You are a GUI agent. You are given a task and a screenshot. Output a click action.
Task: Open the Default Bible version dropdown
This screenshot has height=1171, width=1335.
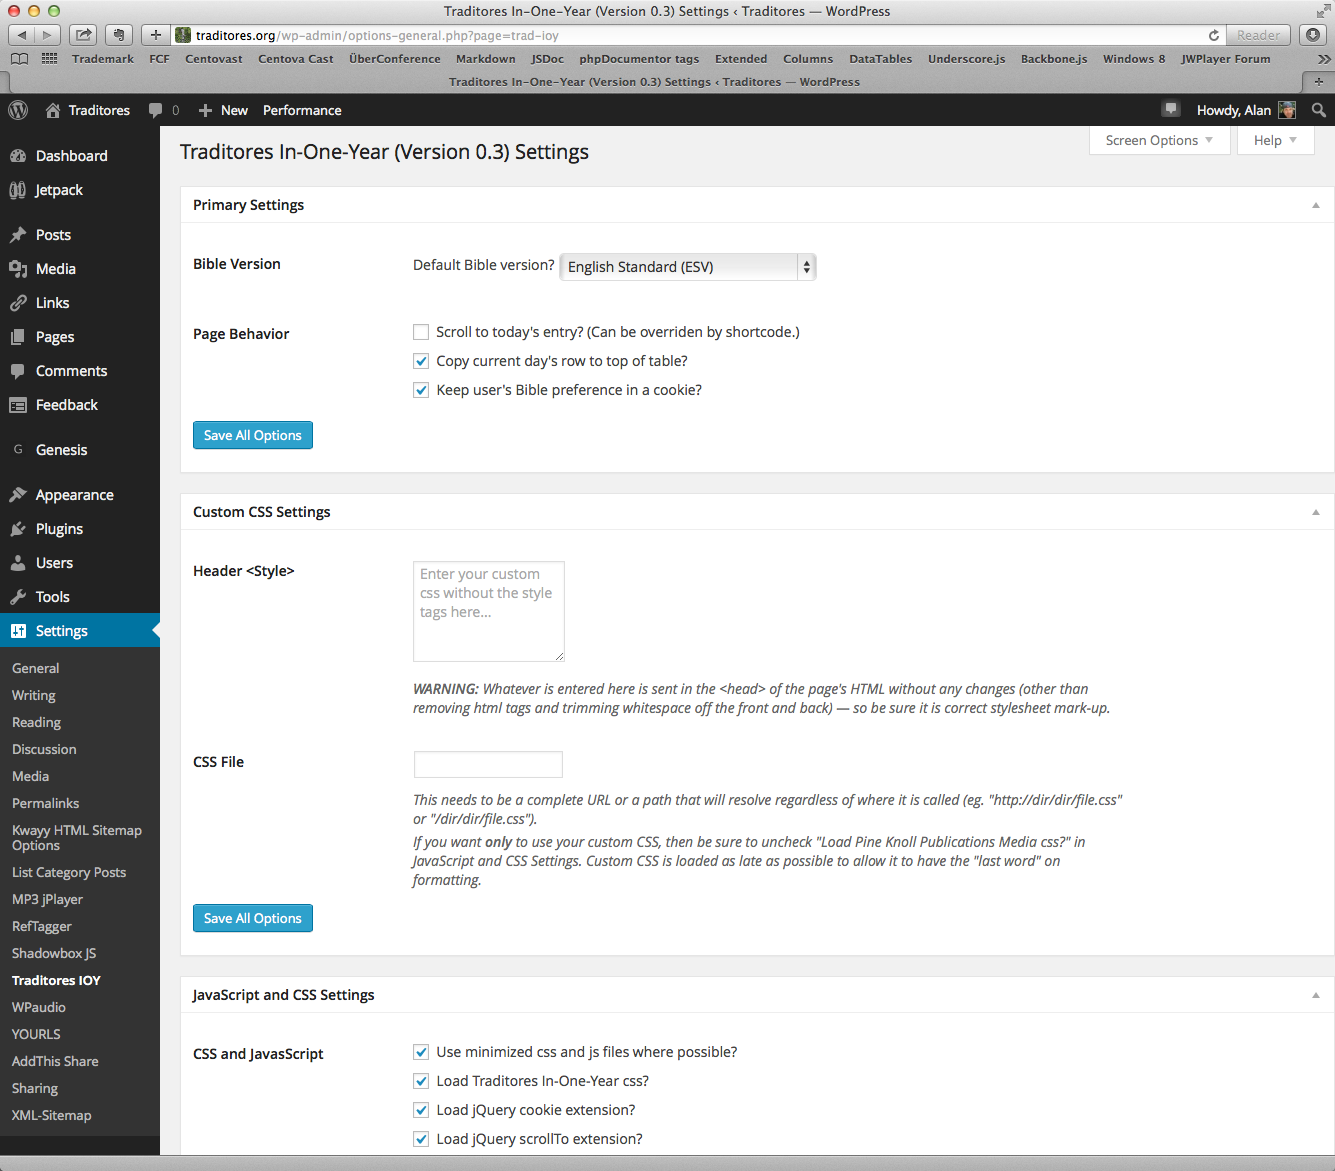[x=688, y=267]
